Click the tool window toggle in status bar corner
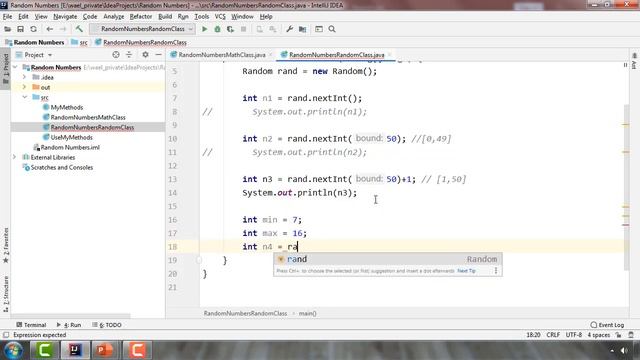The width and height of the screenshot is (640, 360). pyautogui.click(x=6, y=335)
